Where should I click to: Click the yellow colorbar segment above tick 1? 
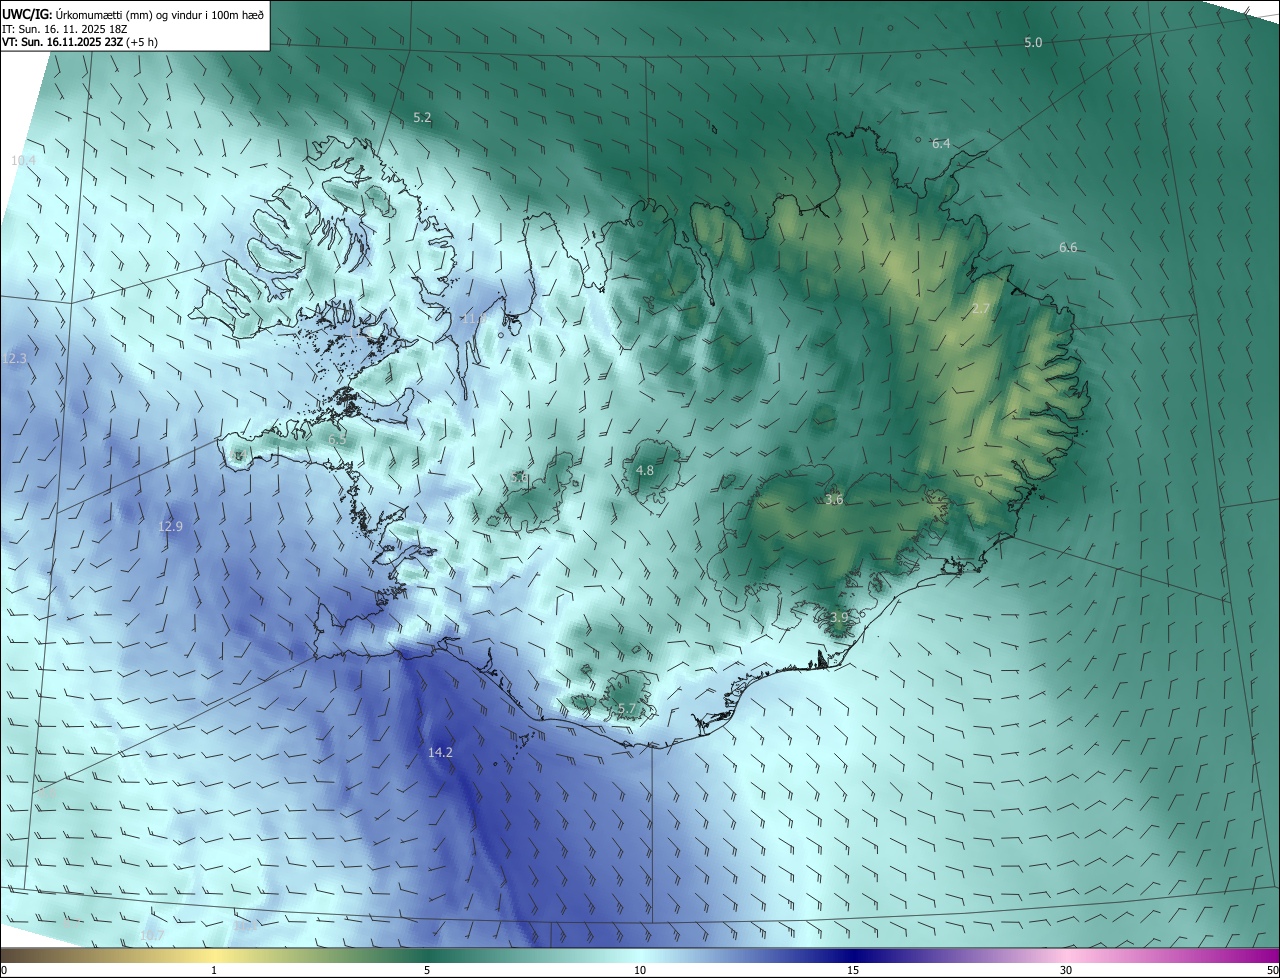point(214,955)
